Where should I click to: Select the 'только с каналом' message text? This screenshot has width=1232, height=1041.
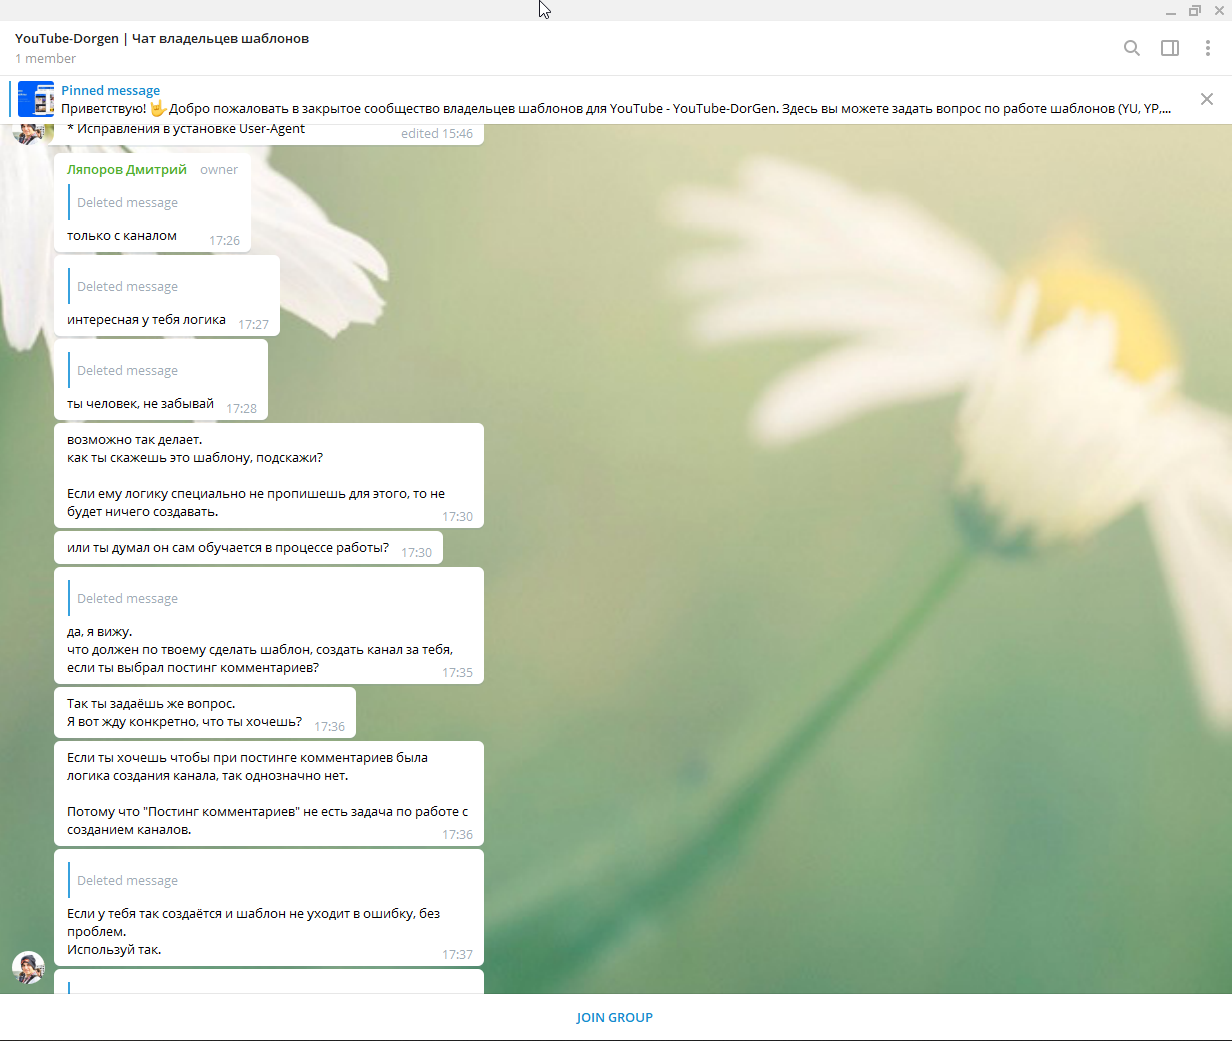tap(122, 236)
